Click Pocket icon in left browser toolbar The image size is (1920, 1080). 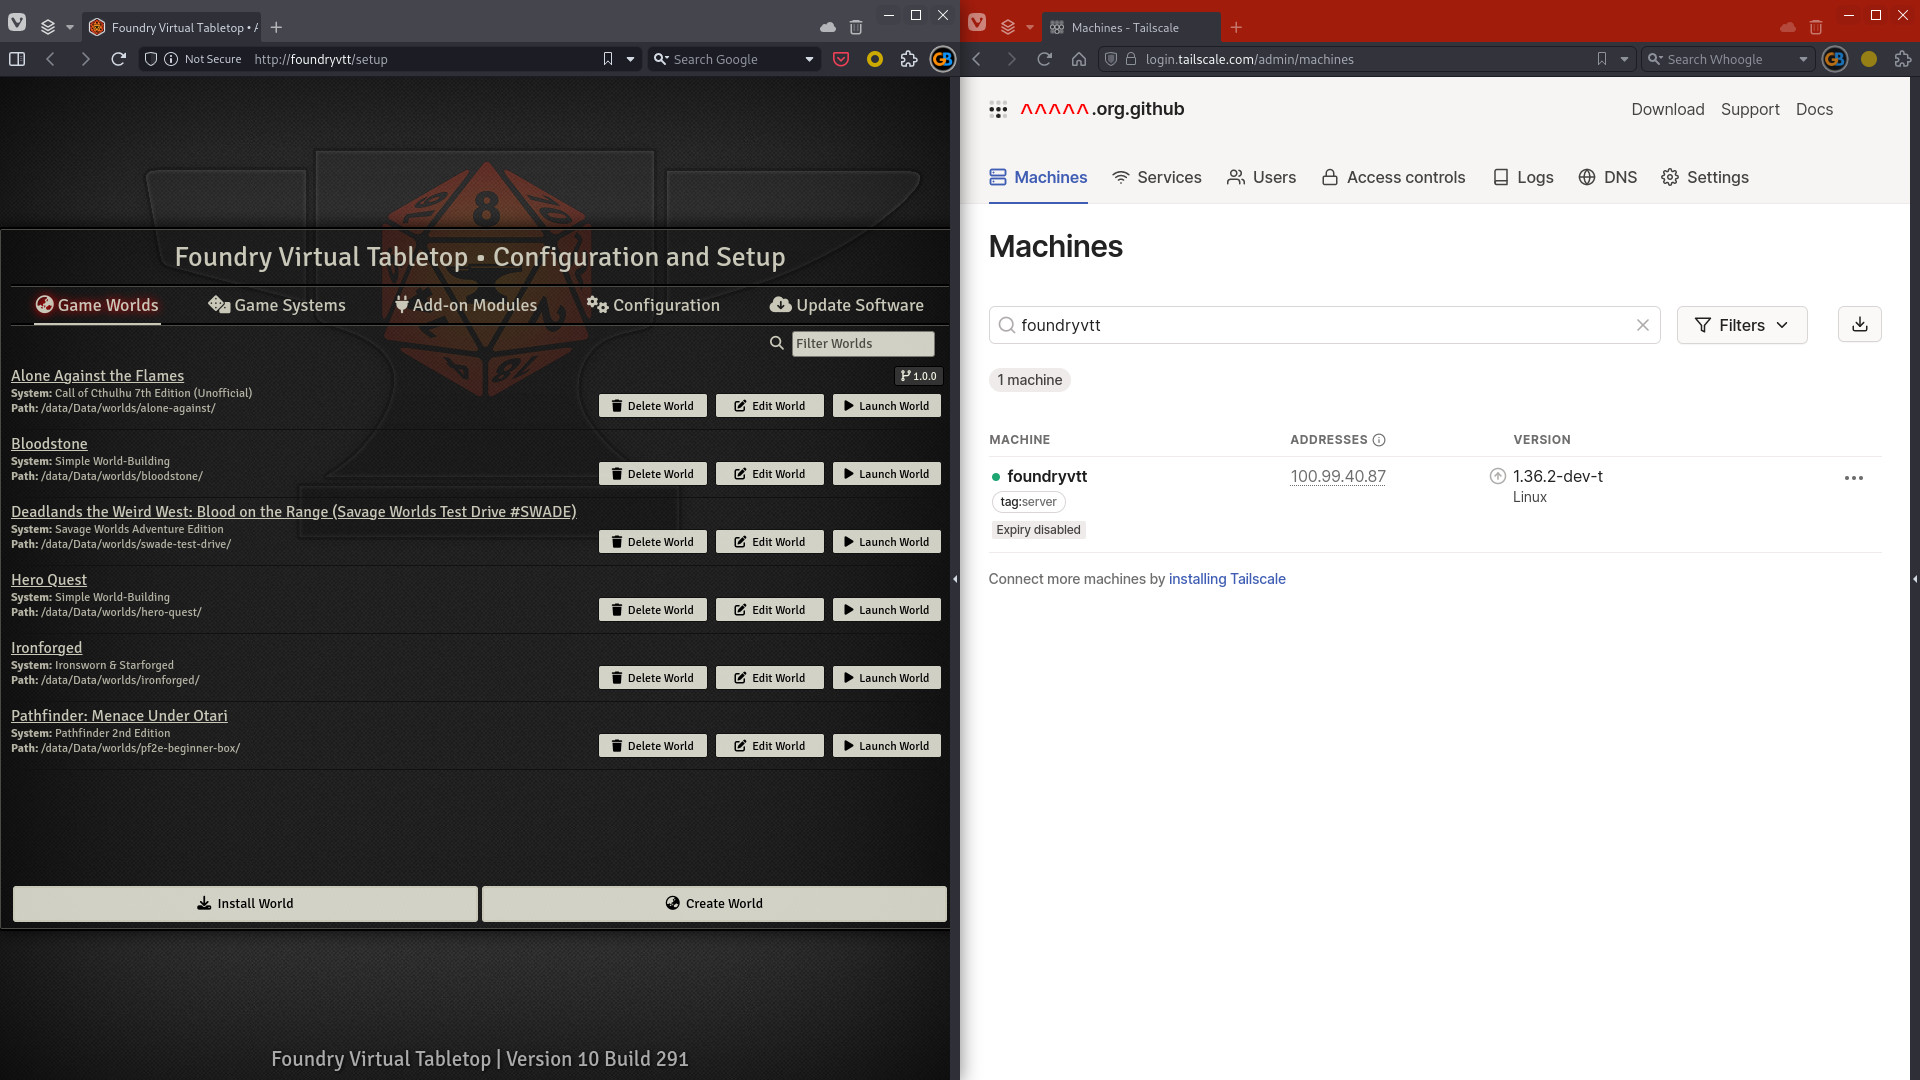841,59
